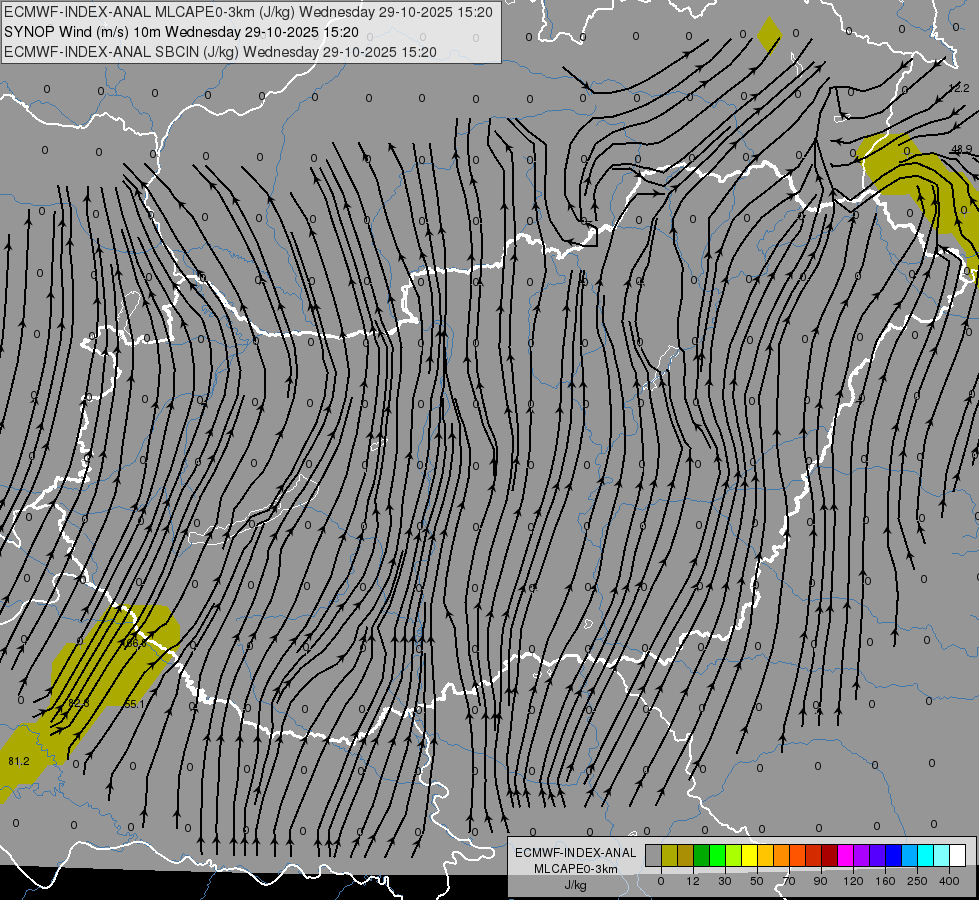
Task: Click the pure blue legend swatch
Action: (x=894, y=855)
